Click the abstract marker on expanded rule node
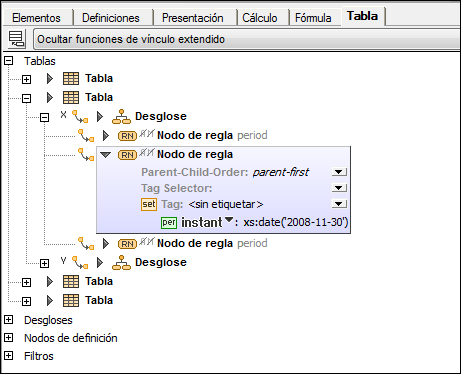The width and height of the screenshot is (461, 374). coord(147,152)
